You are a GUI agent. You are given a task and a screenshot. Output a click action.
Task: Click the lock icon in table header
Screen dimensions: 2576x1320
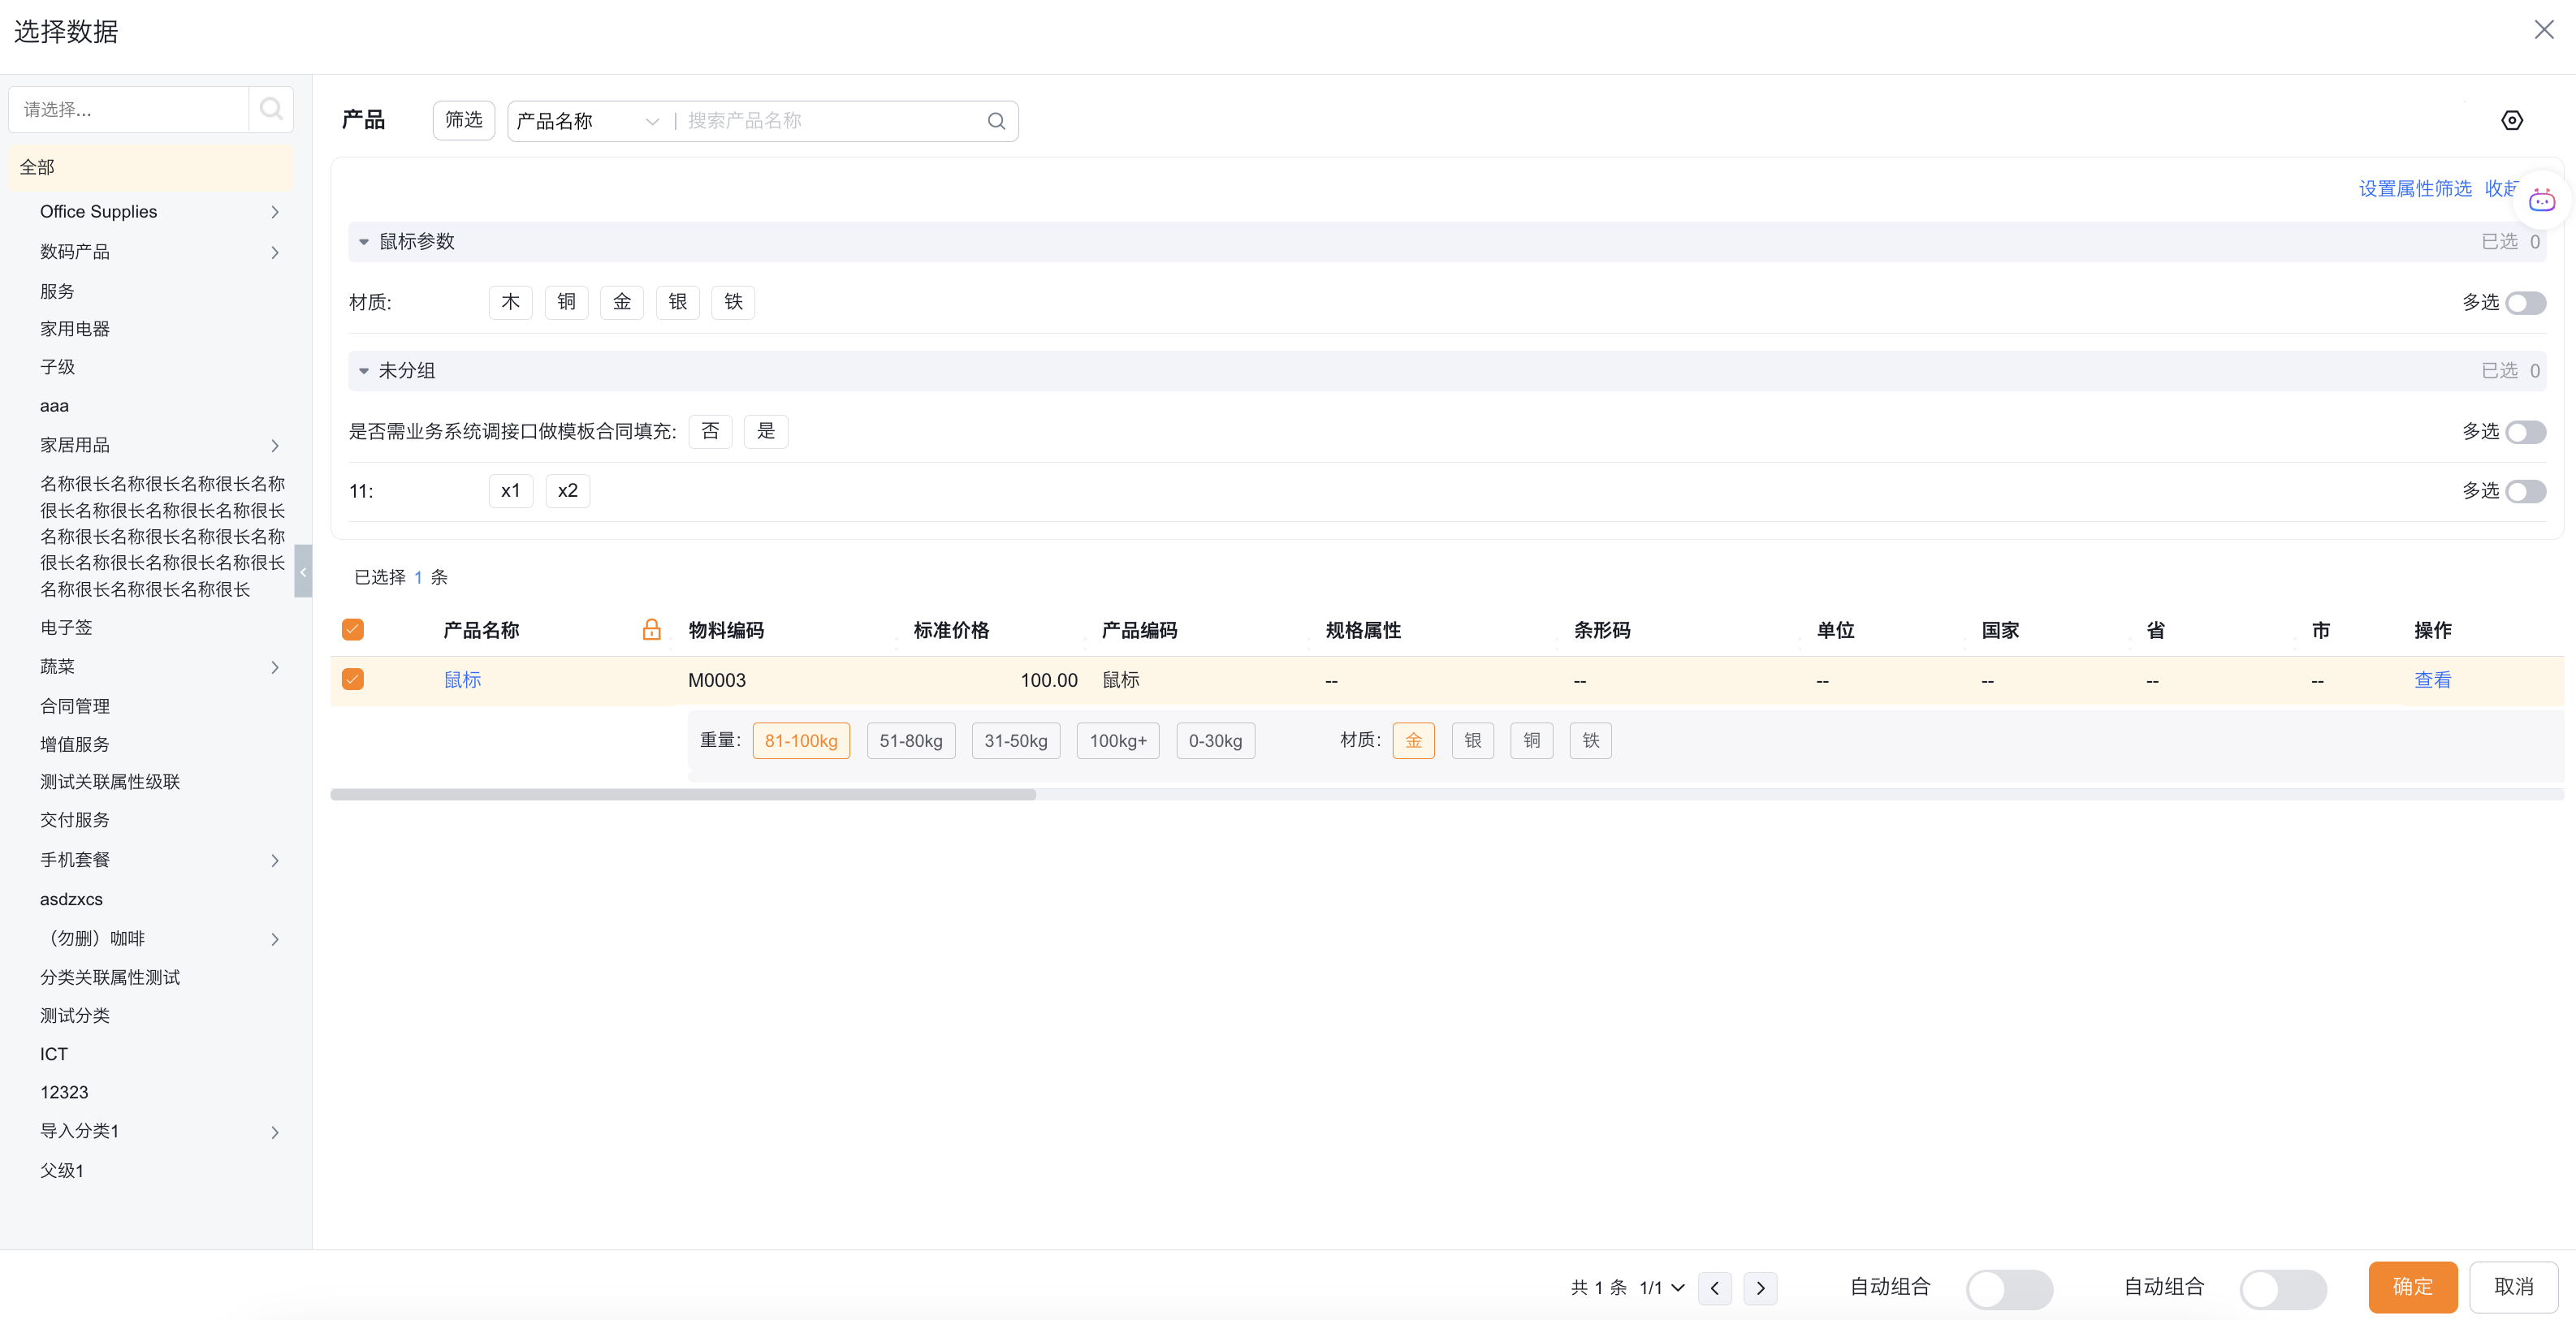click(x=651, y=629)
